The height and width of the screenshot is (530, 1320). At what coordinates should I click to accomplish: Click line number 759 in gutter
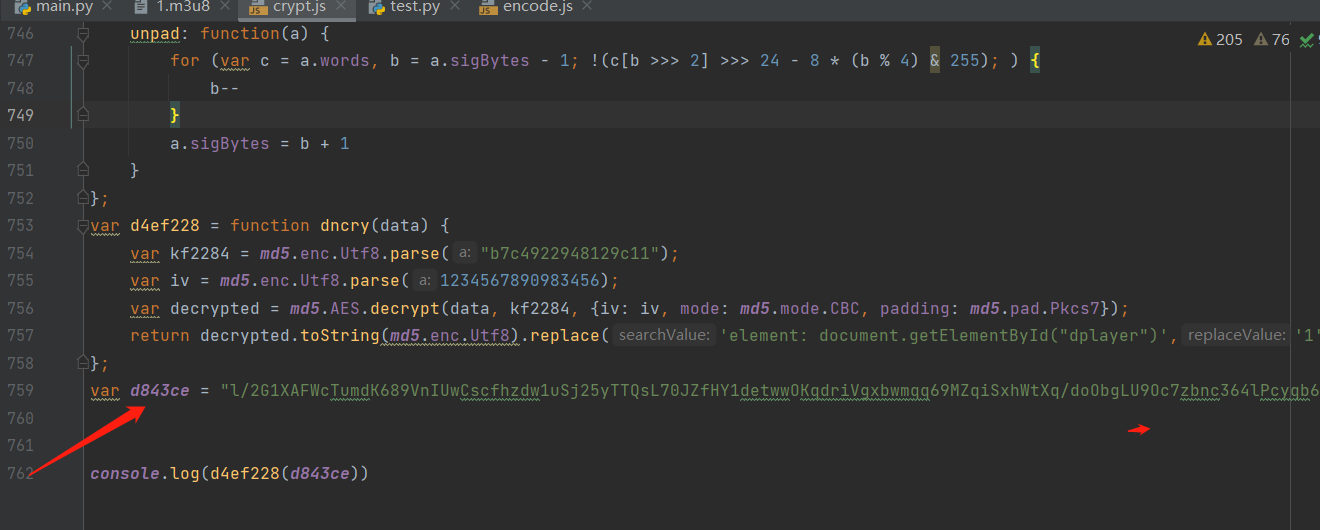[x=20, y=391]
